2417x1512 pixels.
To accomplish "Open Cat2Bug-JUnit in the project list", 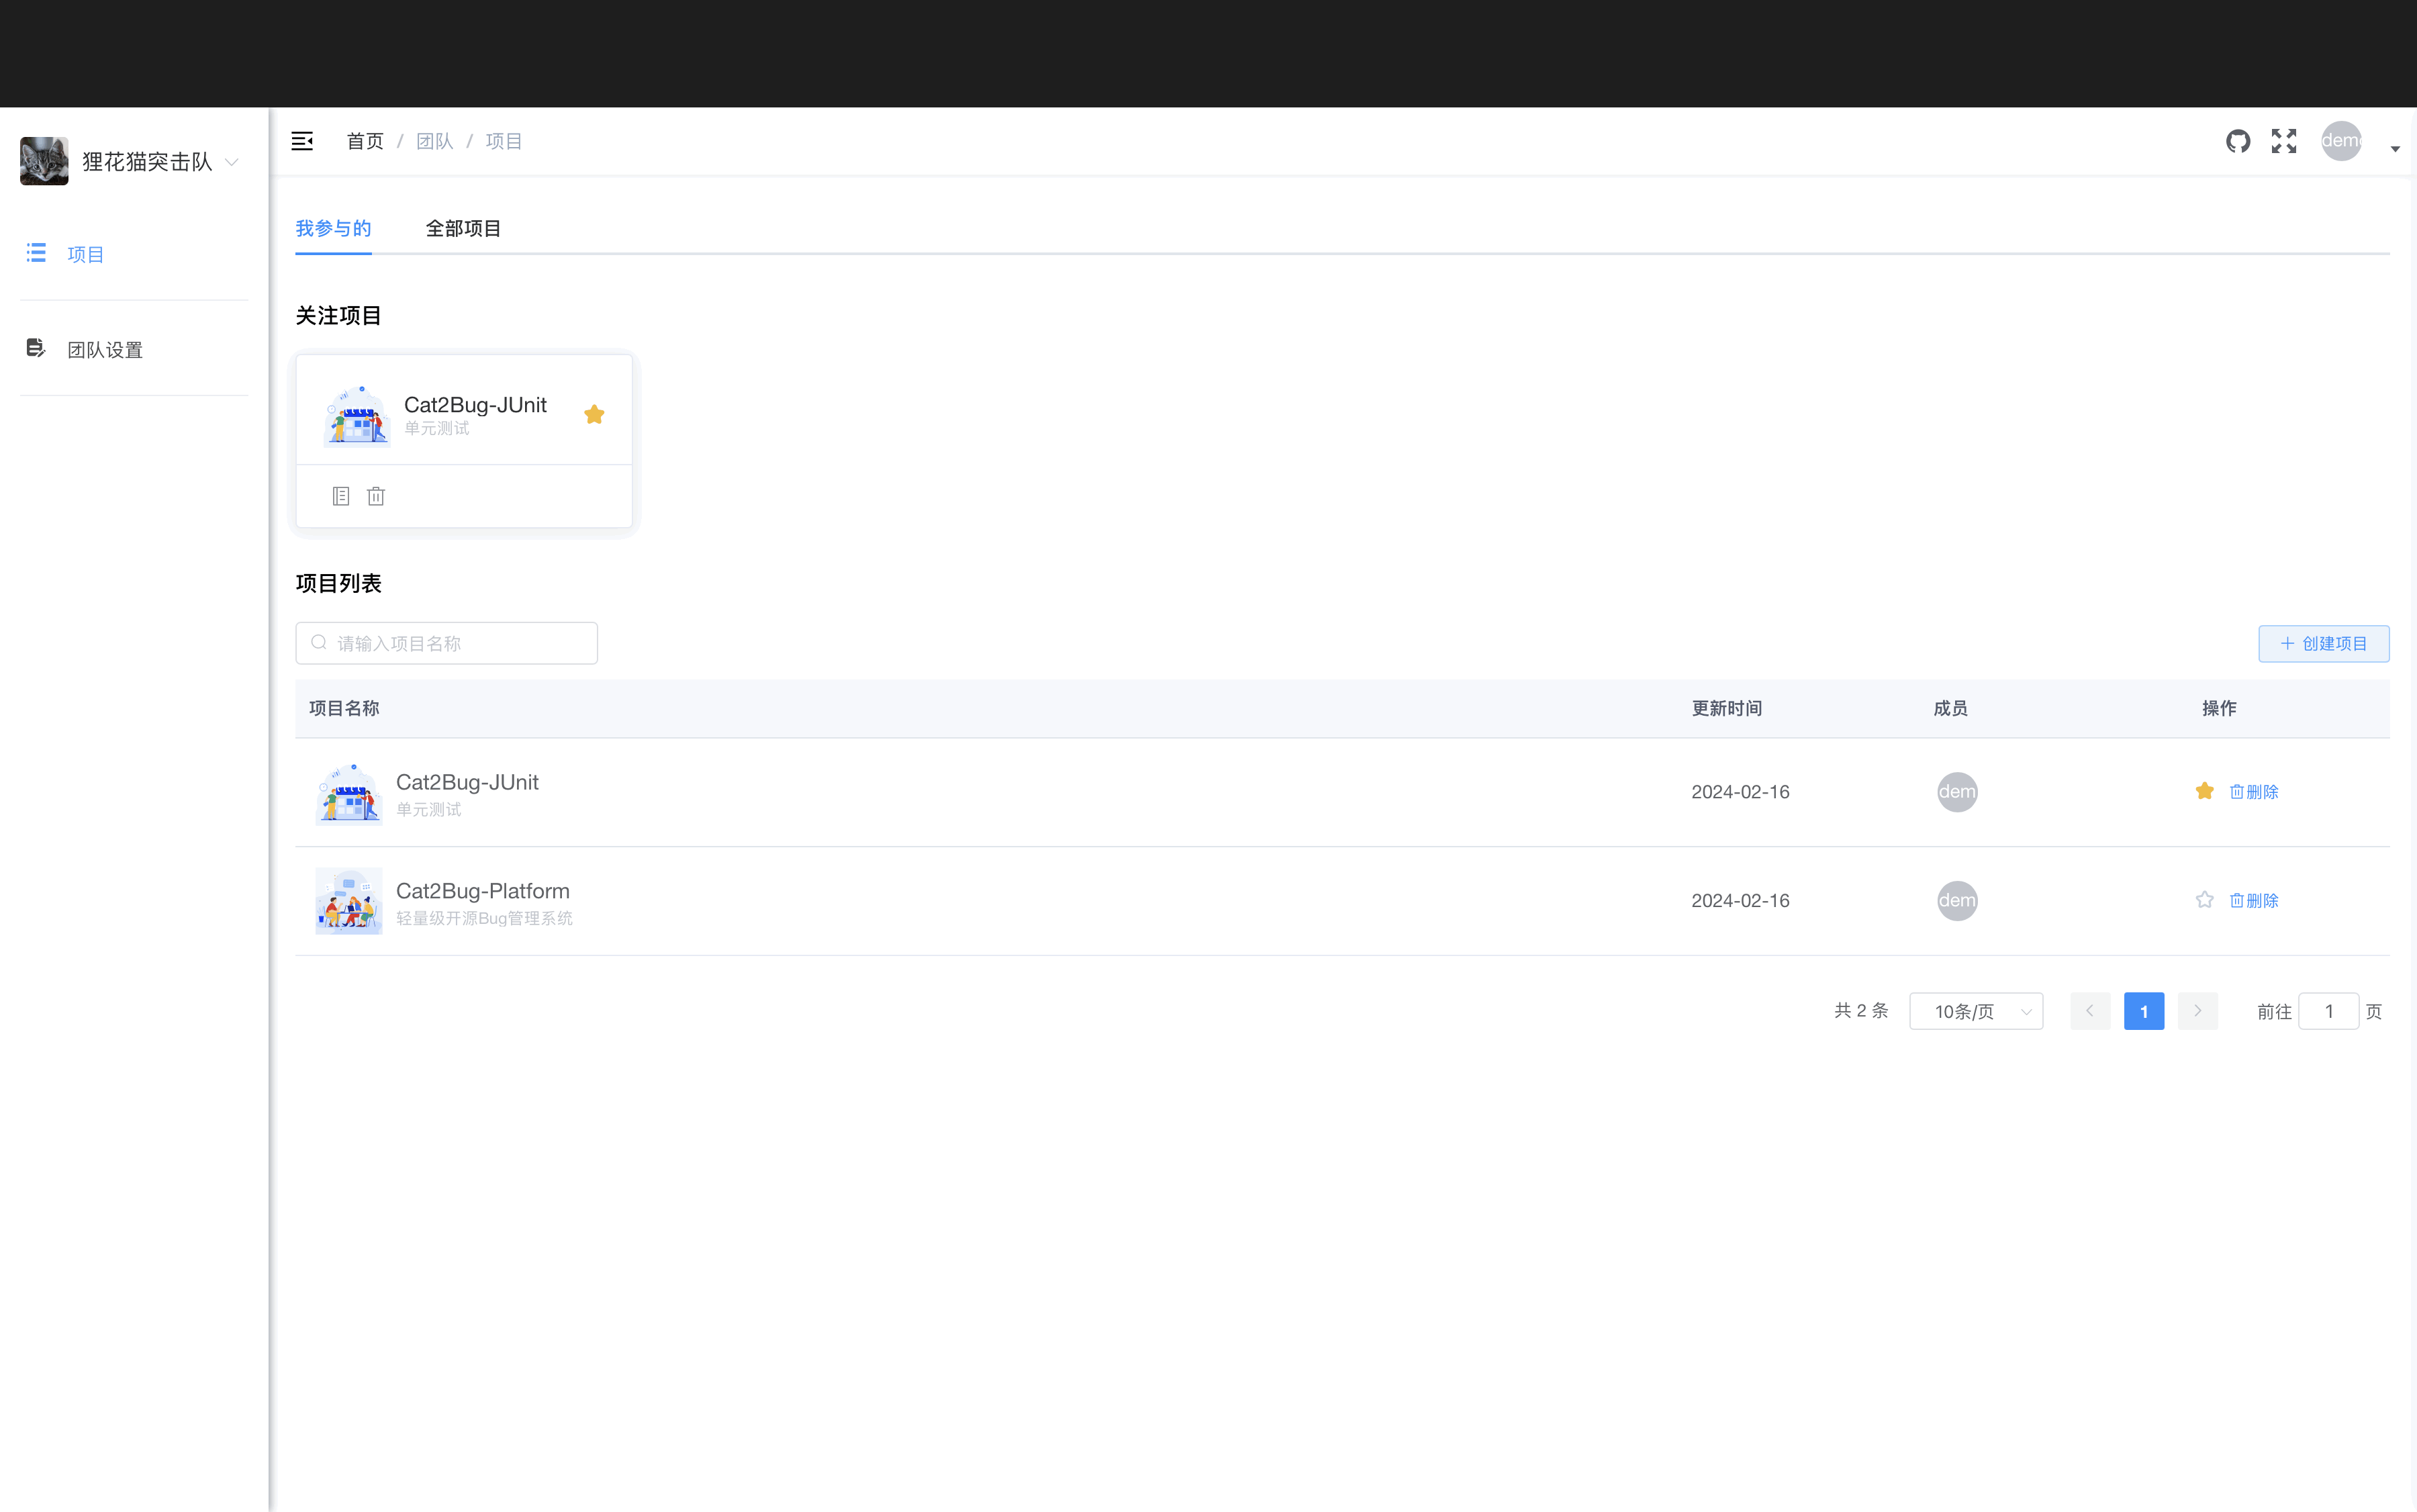I will [x=467, y=782].
